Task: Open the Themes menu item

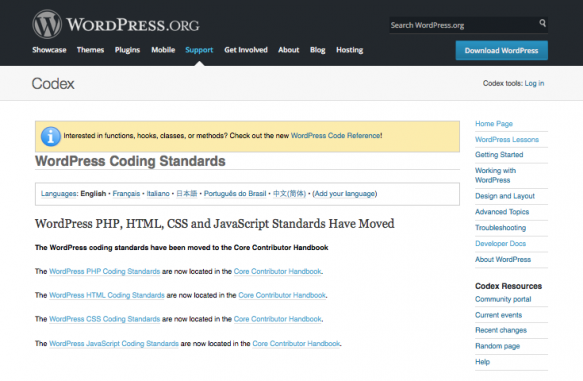Action: pyautogui.click(x=90, y=50)
